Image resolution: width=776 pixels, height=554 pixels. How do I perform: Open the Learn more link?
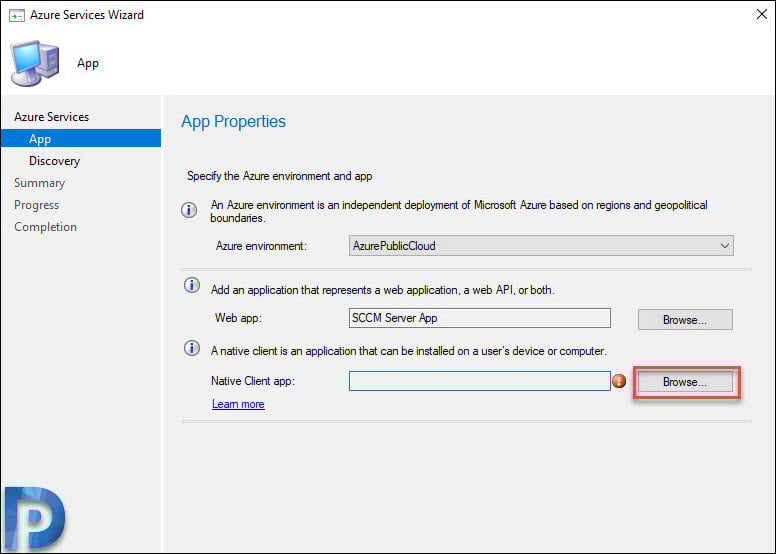(238, 404)
